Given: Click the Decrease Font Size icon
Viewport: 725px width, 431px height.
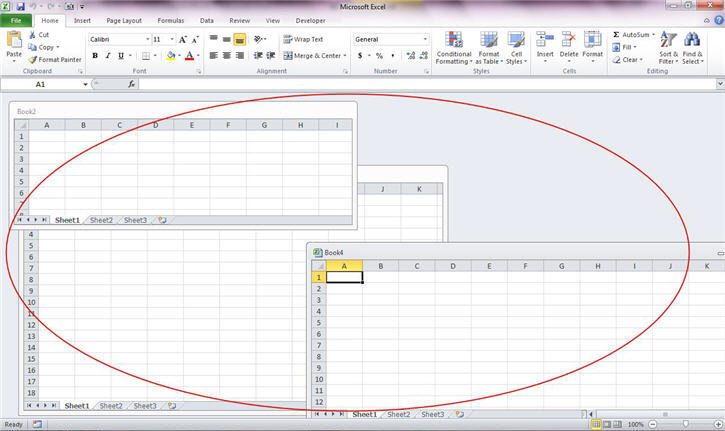Looking at the screenshot, I should click(x=195, y=40).
